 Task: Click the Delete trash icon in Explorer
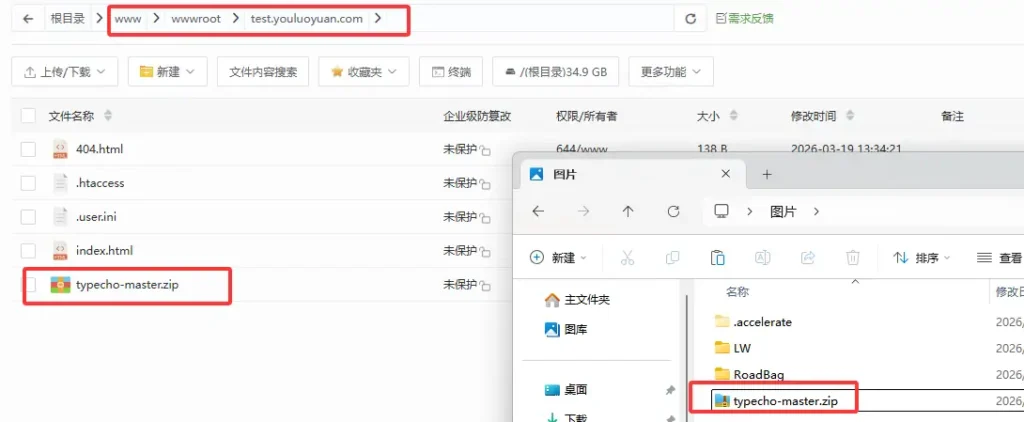coord(852,258)
